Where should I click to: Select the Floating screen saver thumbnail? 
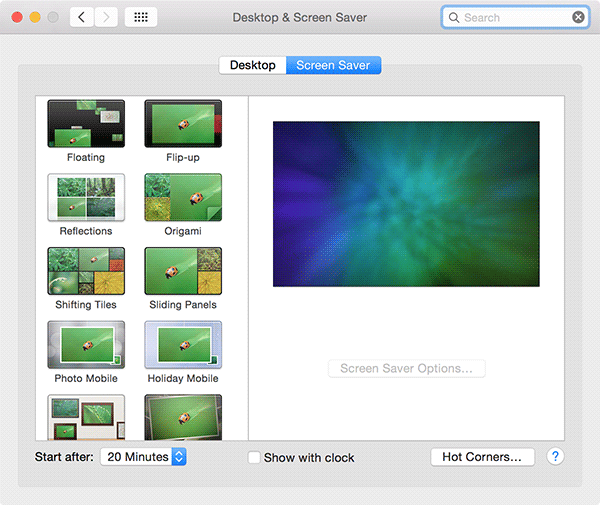(86, 124)
